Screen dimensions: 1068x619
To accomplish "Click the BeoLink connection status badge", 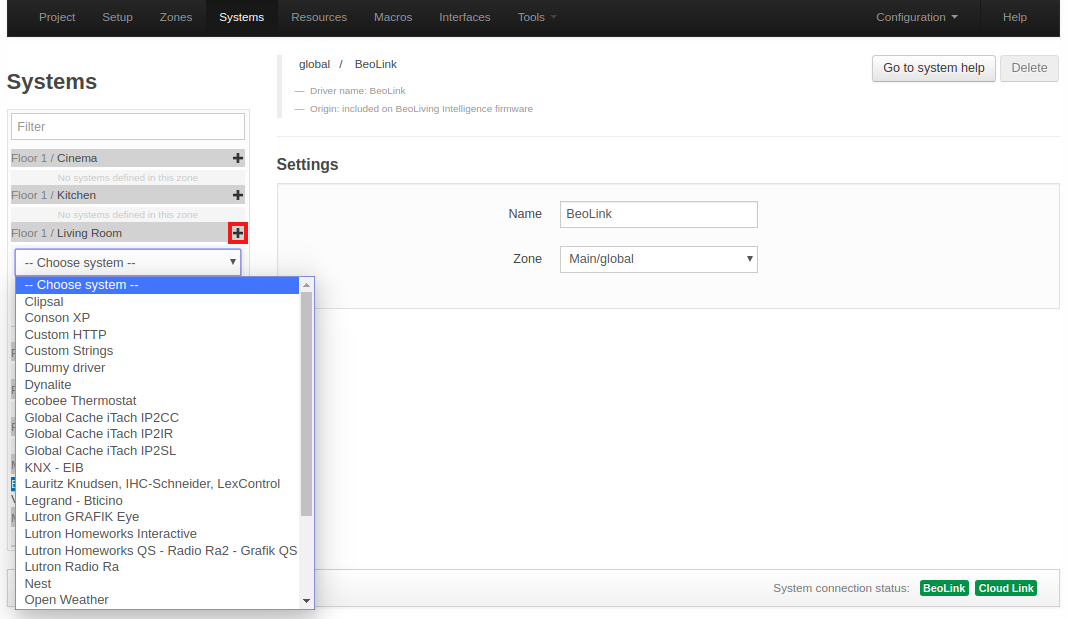I will coord(944,588).
